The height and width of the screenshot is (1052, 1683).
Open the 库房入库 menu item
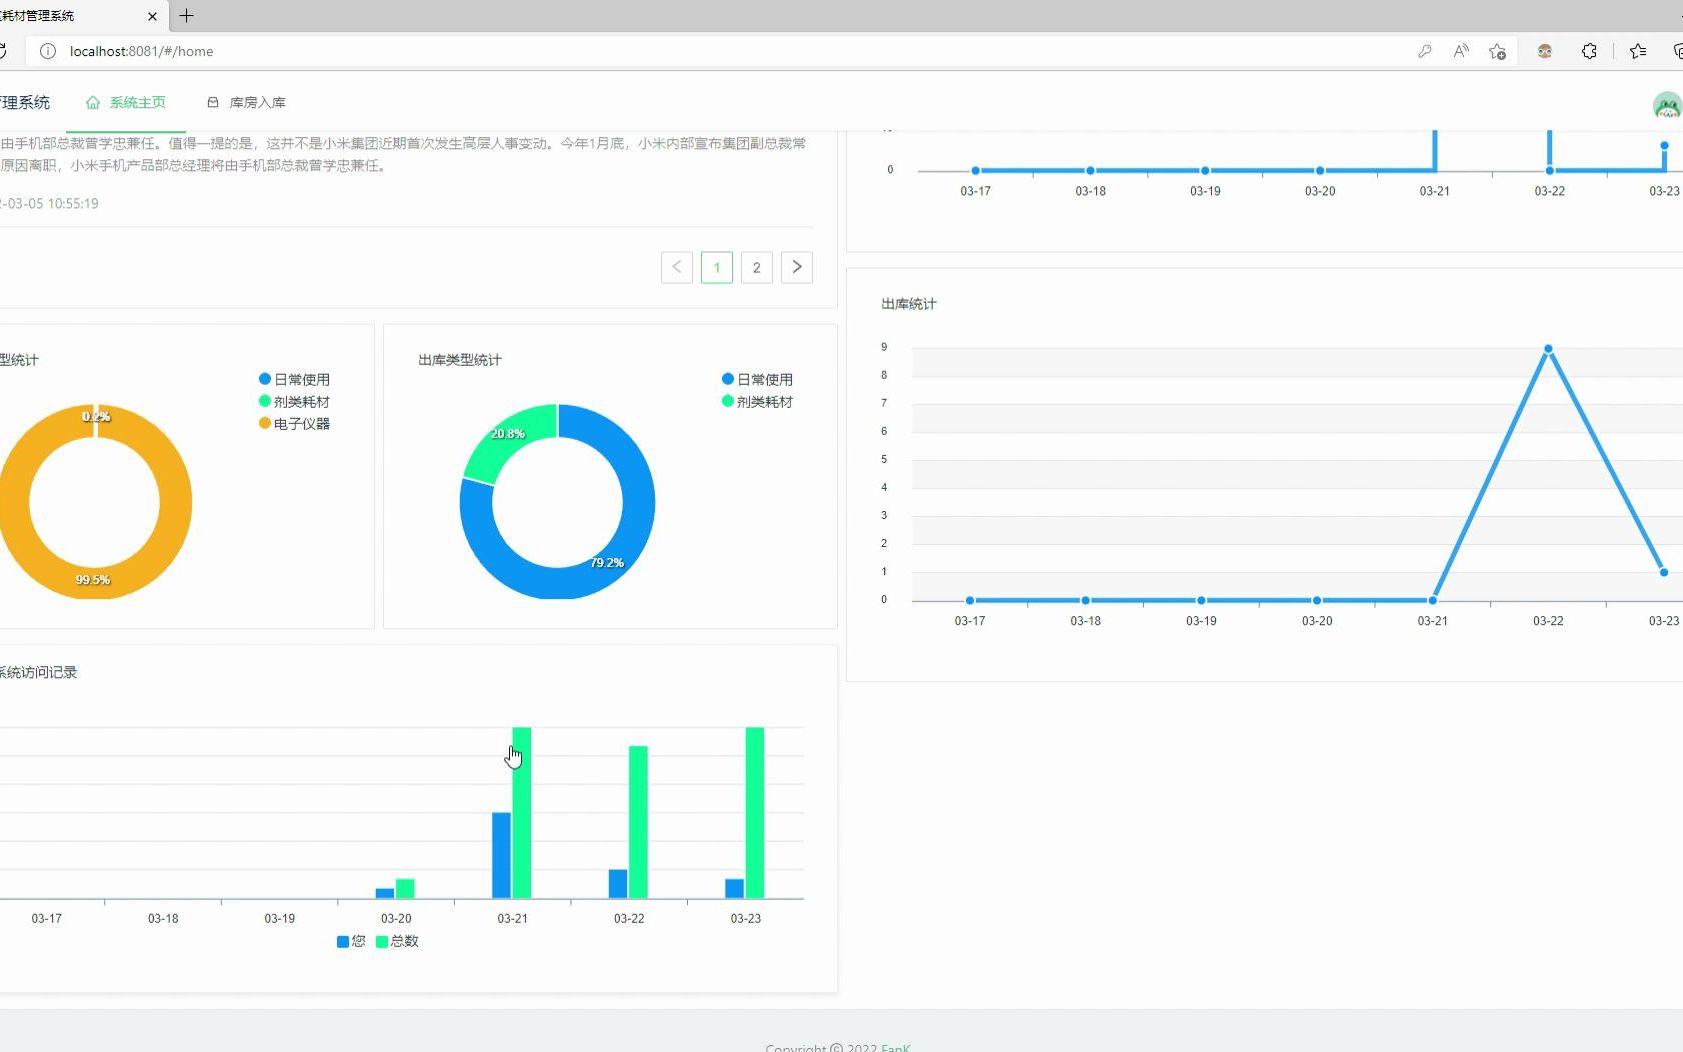[x=246, y=102]
